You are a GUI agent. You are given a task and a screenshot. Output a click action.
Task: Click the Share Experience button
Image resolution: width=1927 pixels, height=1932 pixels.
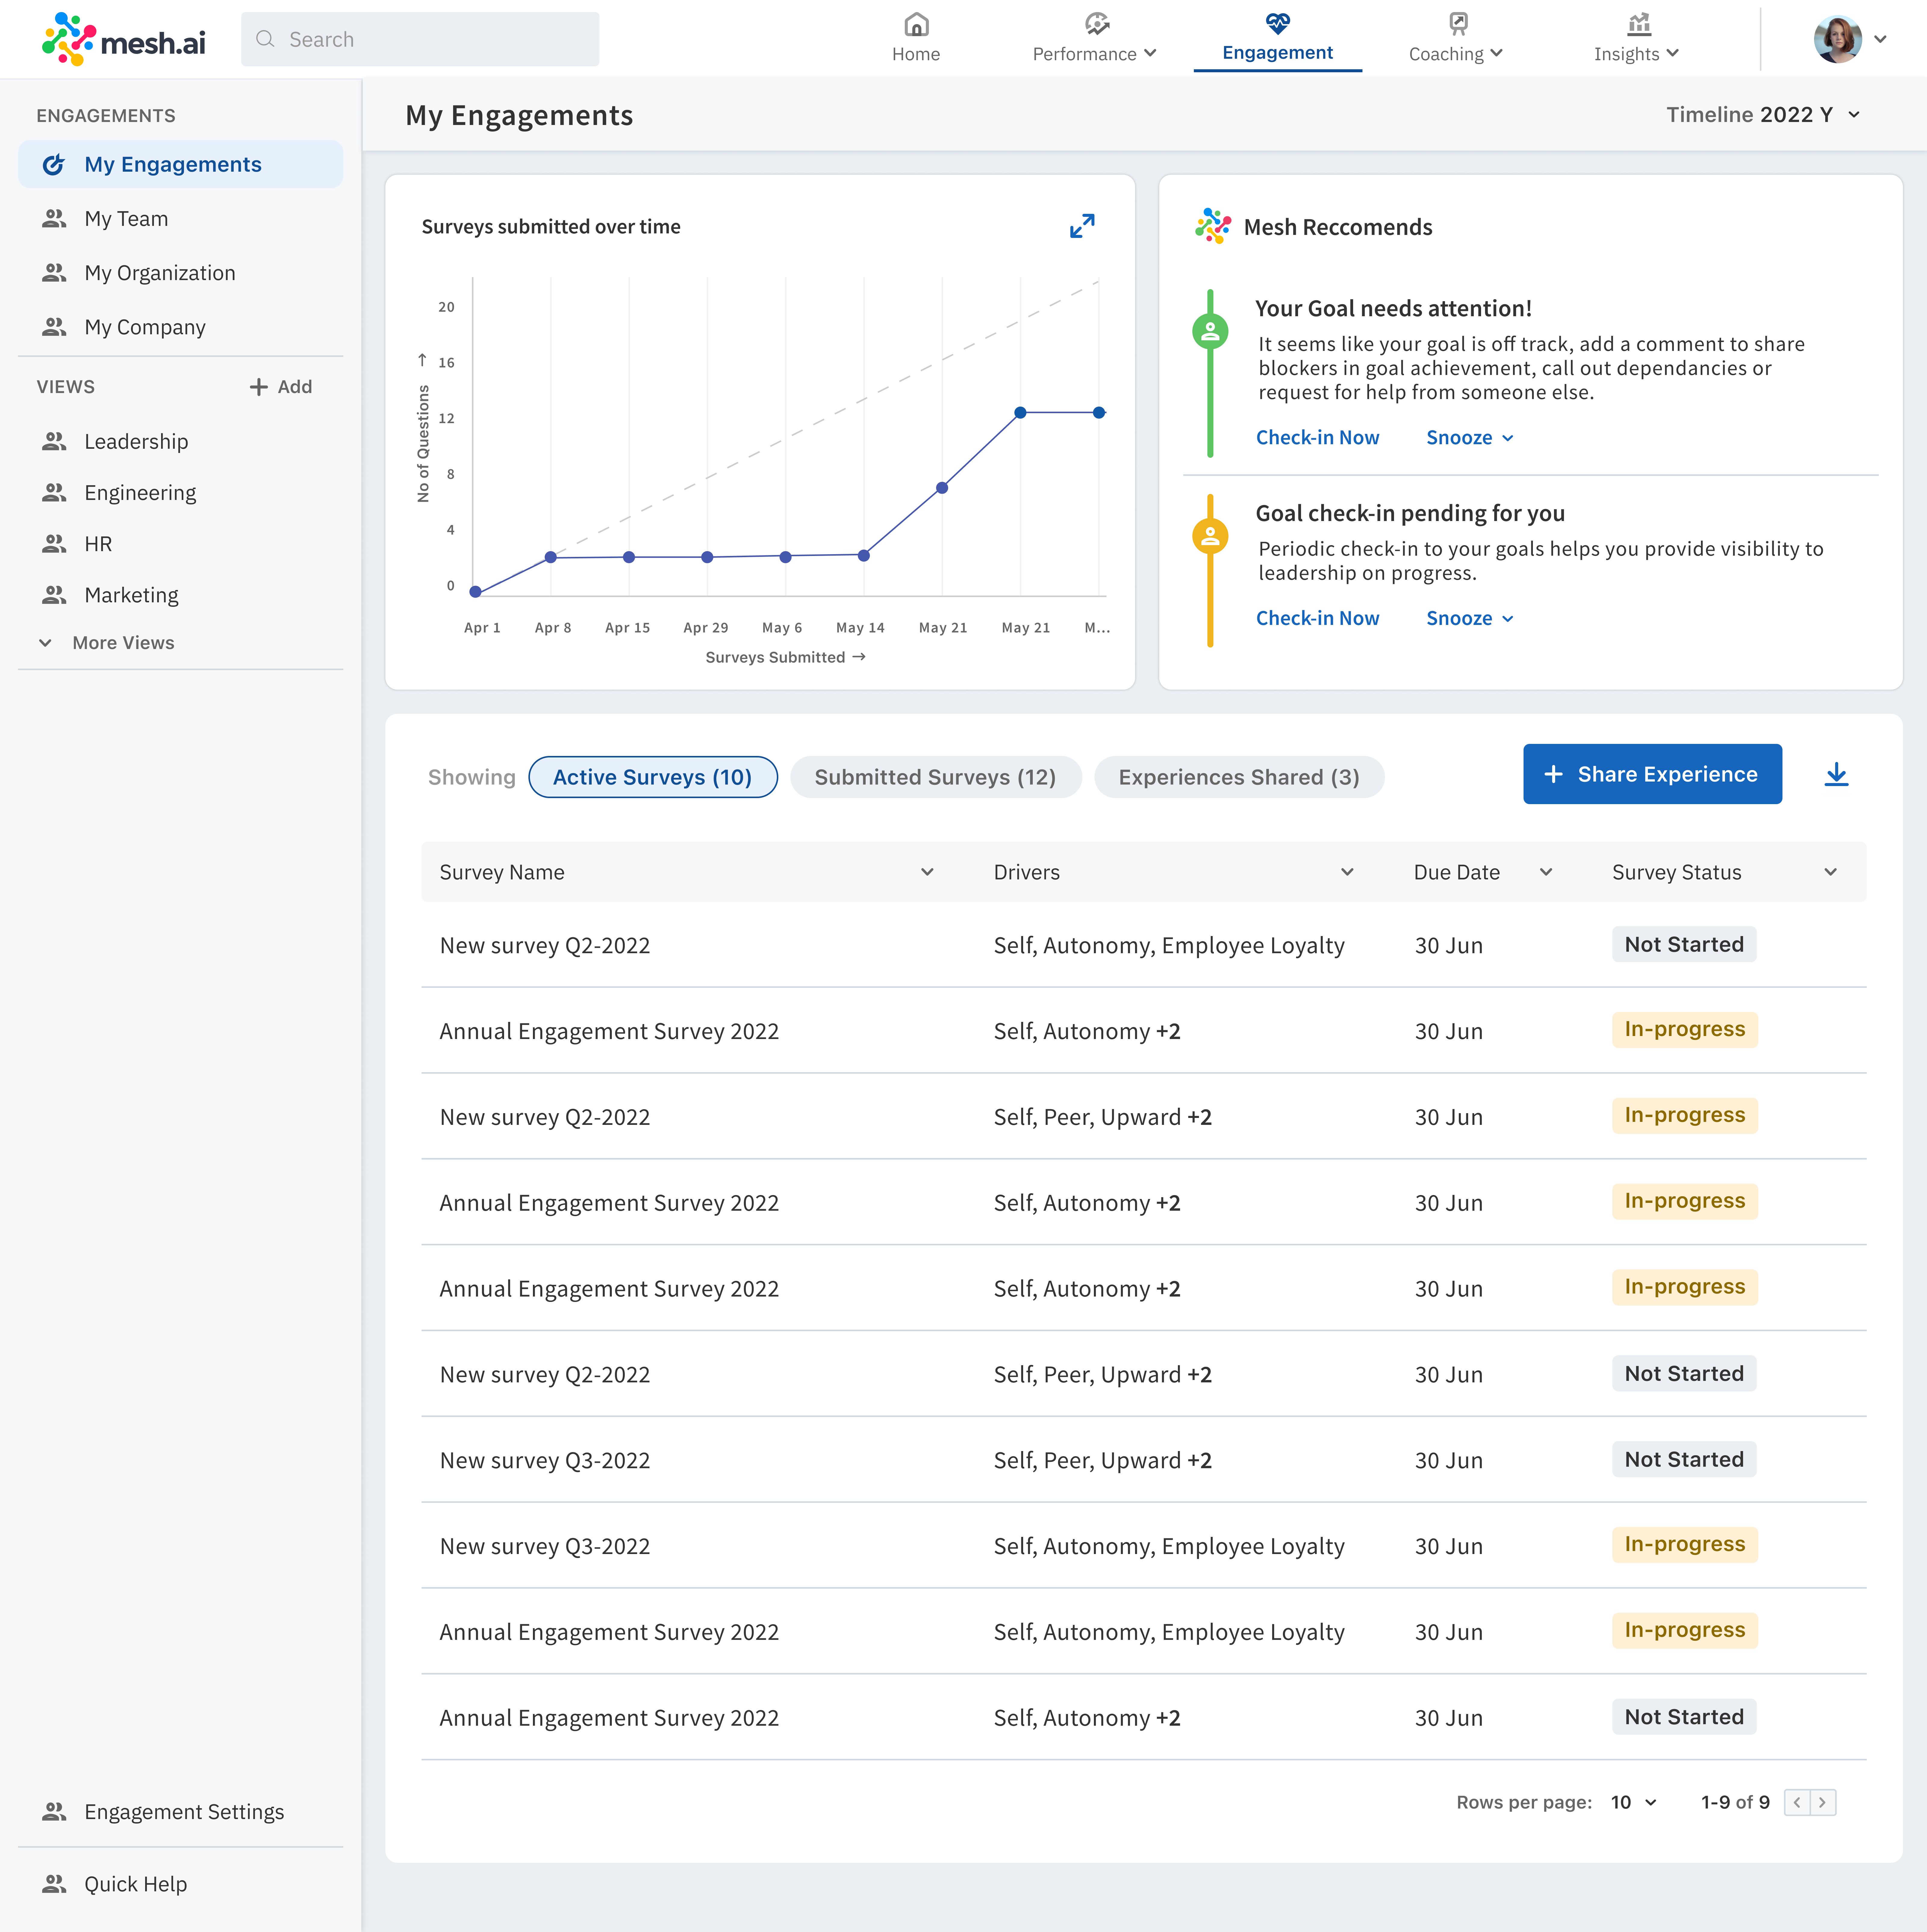(x=1652, y=774)
